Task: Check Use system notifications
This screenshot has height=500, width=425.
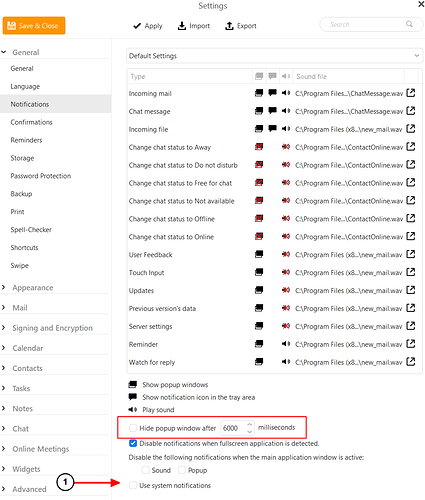Action: point(133,485)
